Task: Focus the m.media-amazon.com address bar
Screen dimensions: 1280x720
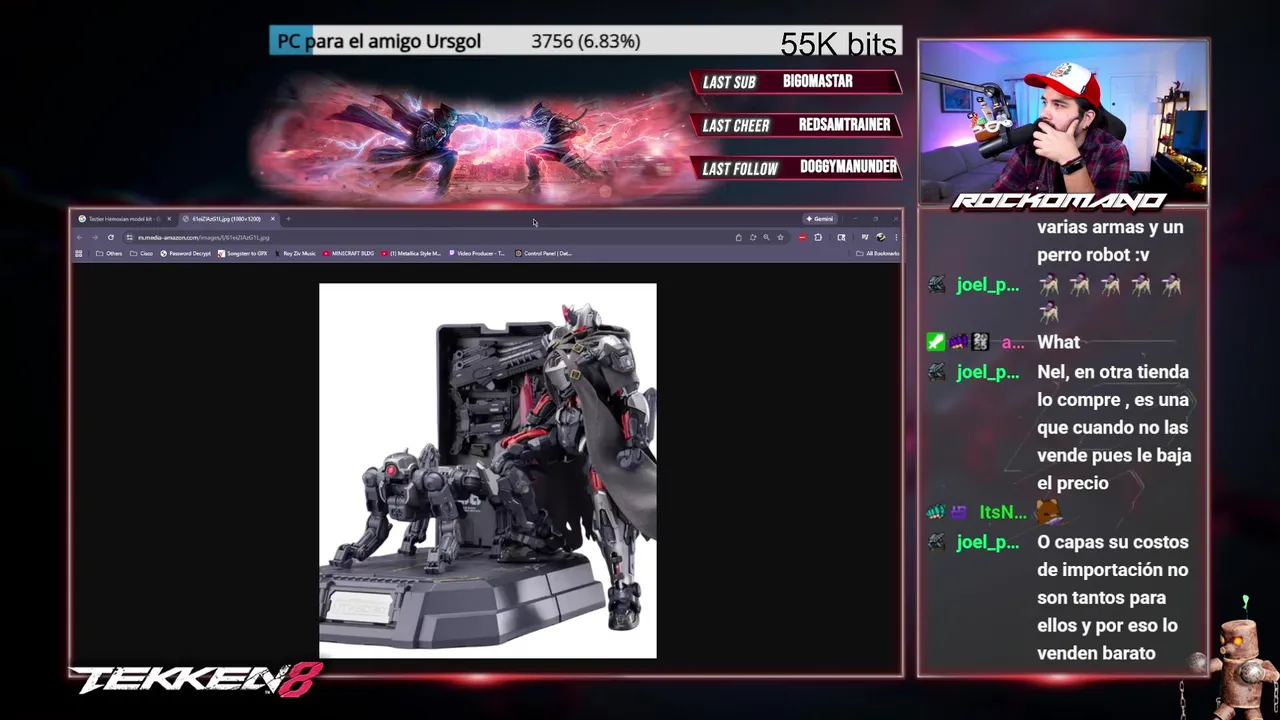Action: 430,237
